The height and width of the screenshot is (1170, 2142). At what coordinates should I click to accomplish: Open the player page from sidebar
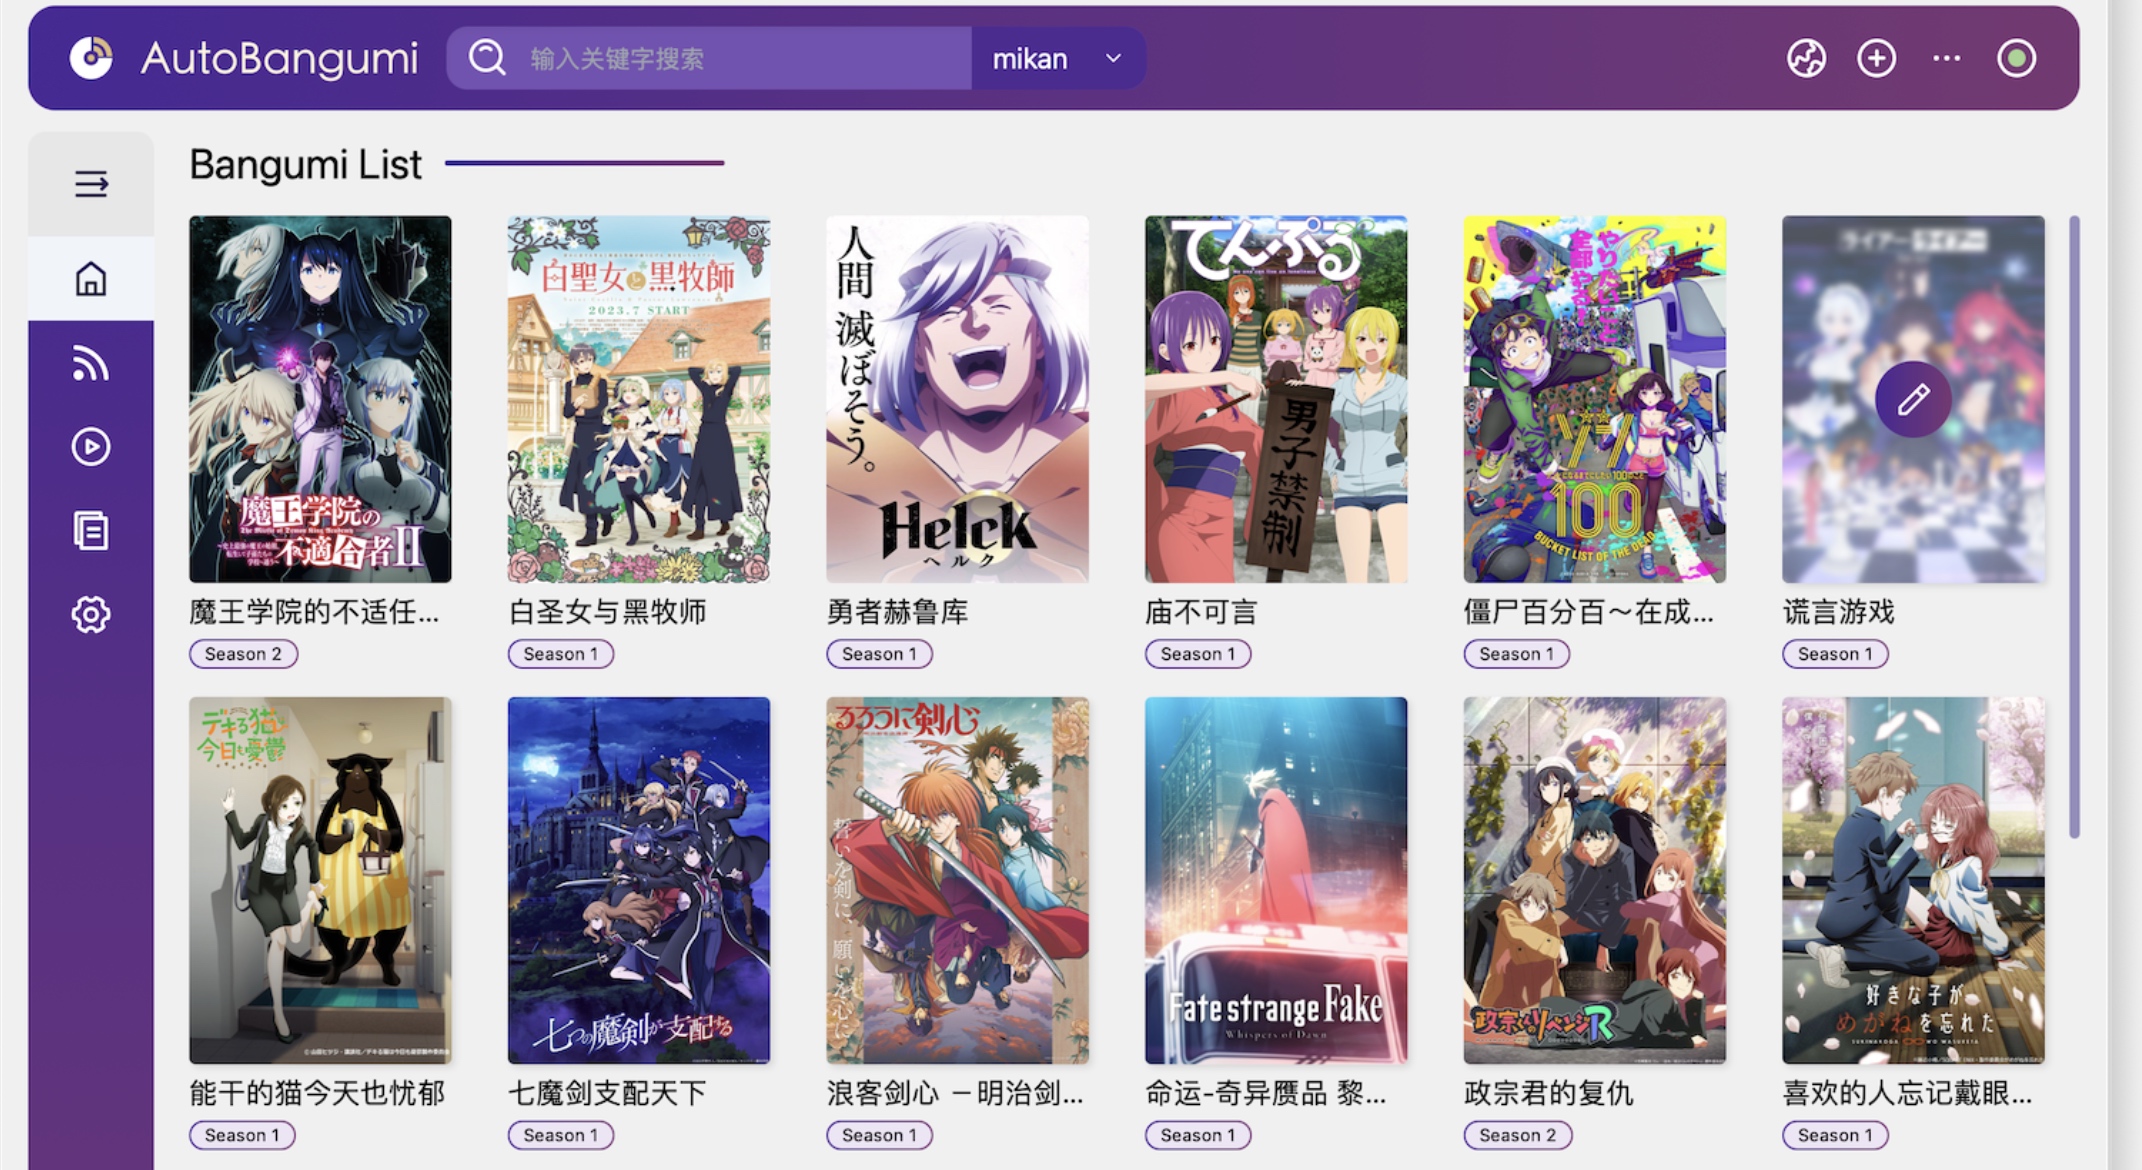point(90,447)
